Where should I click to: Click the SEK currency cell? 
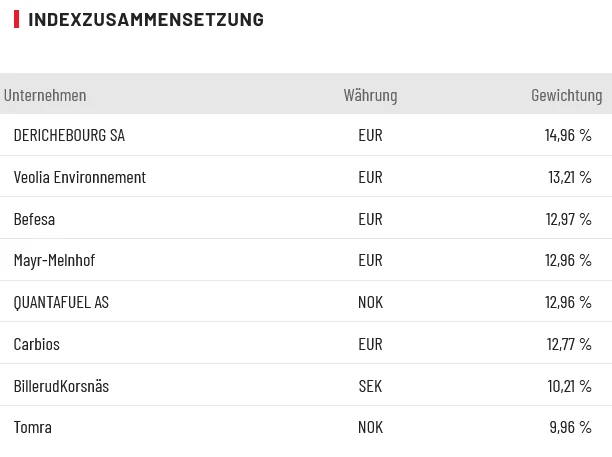click(x=370, y=386)
